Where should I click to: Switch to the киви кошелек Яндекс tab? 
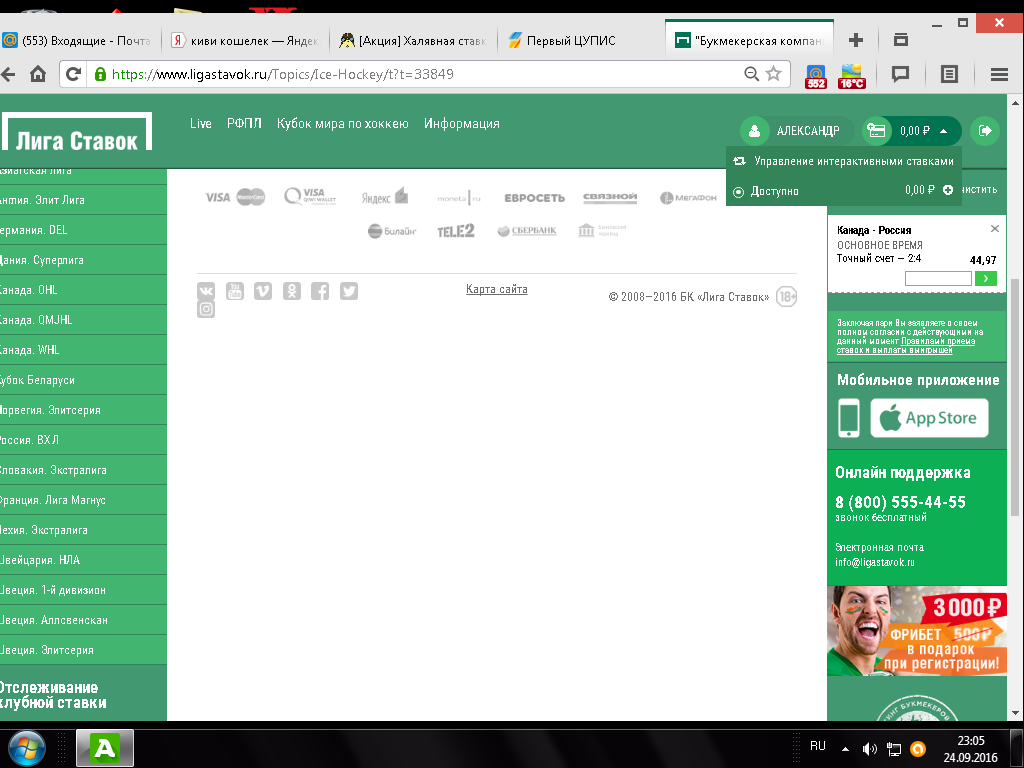[x=246, y=40]
